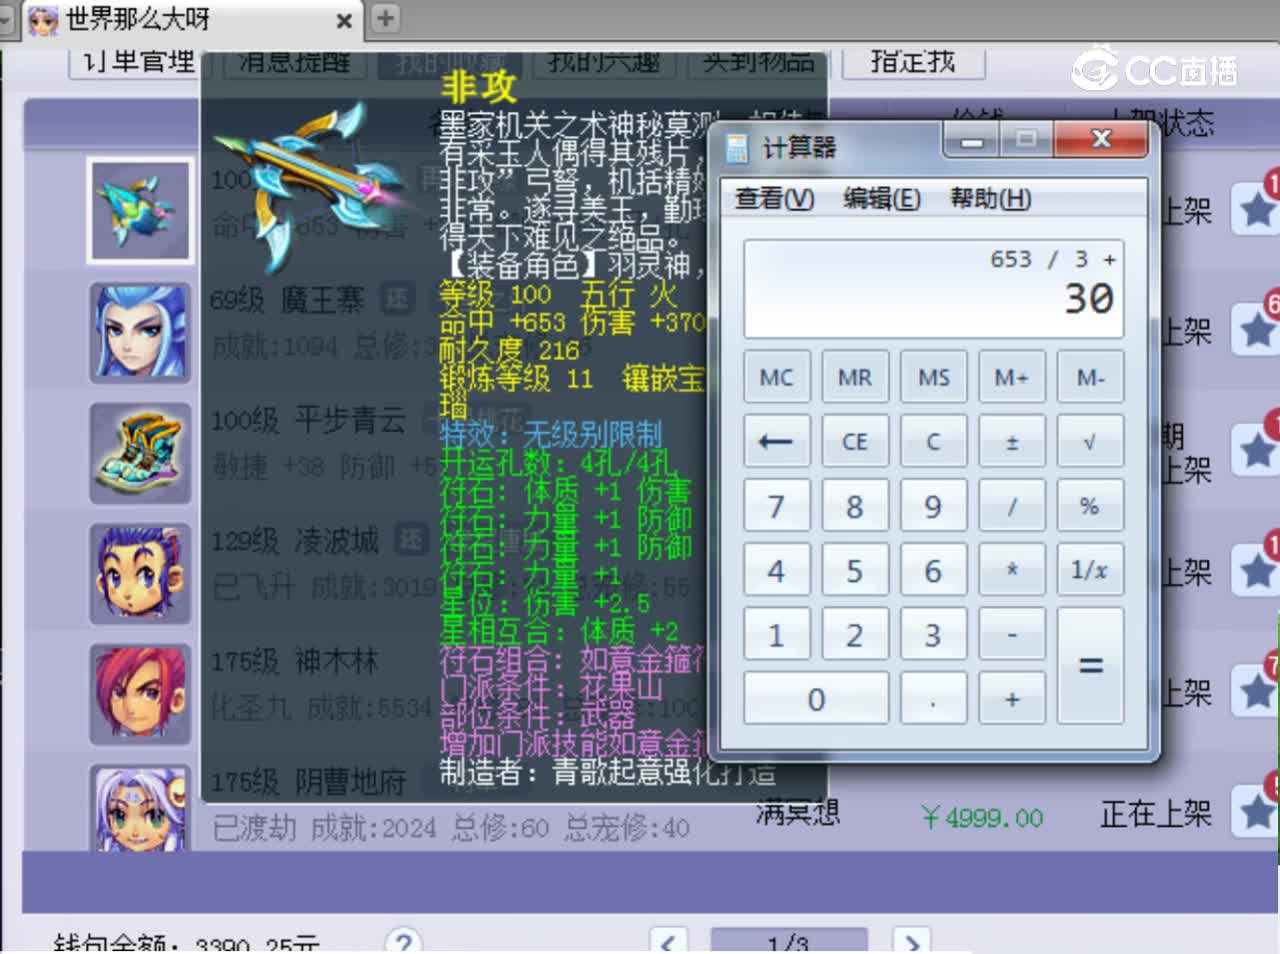Click favorite star on 平步青云 row

tap(1256, 450)
